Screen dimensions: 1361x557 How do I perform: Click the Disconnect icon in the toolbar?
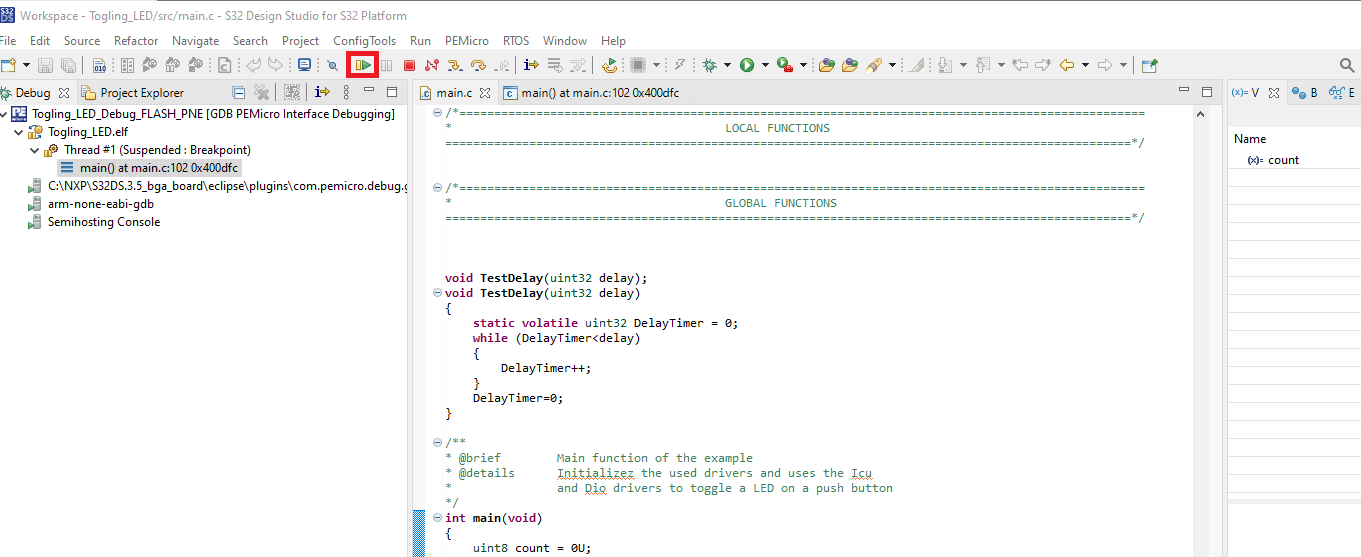[432, 65]
